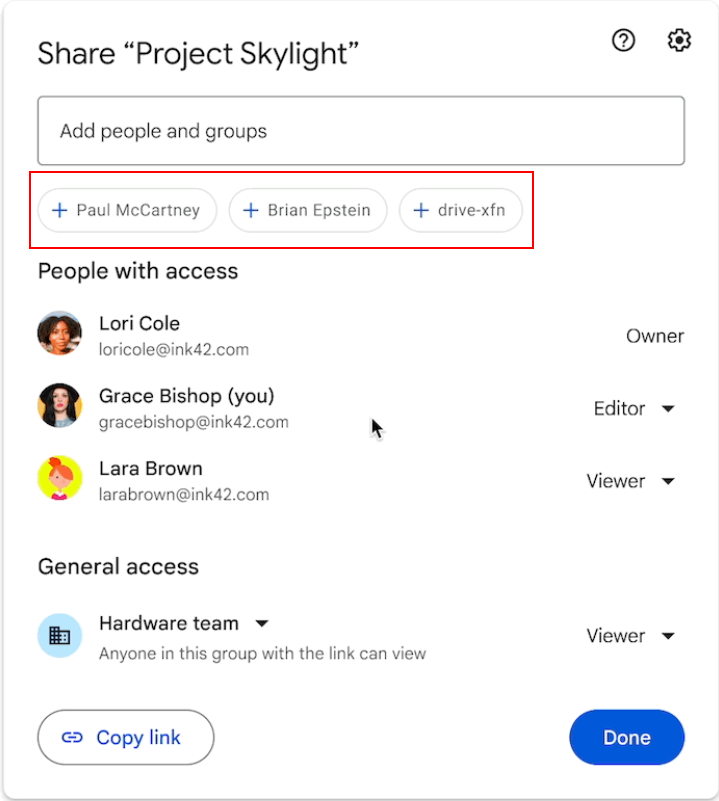Viewport: 719px width, 801px height.
Task: Focus the Add people and groups field
Action: (x=361, y=131)
